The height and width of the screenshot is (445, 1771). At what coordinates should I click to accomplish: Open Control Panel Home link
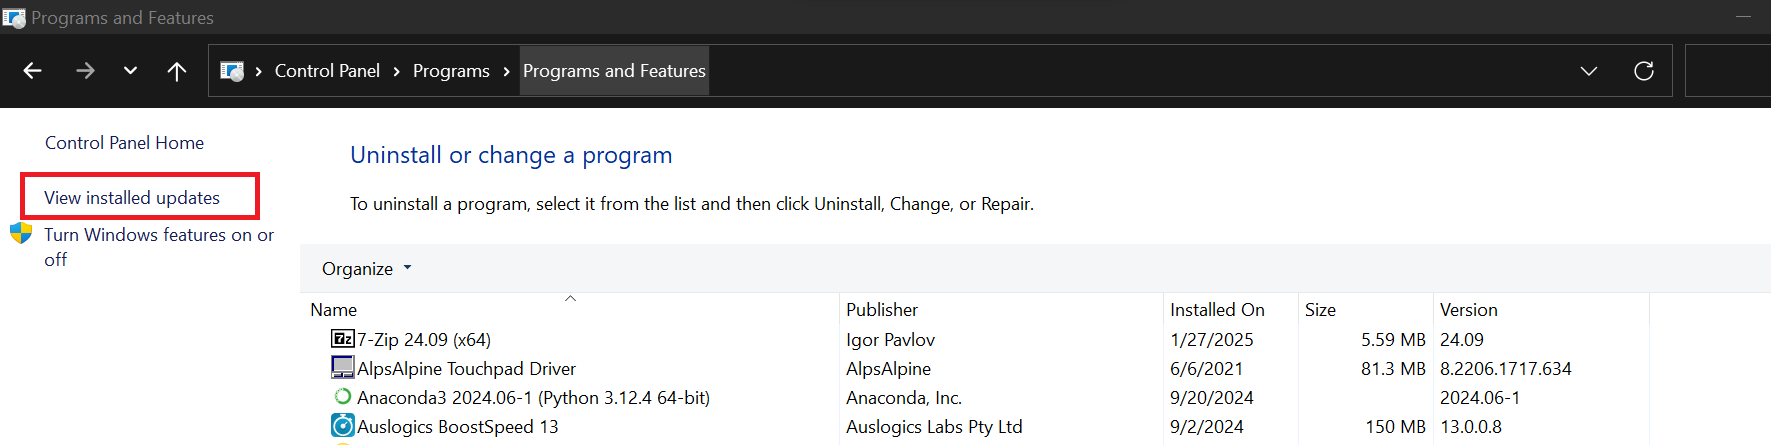click(x=124, y=143)
